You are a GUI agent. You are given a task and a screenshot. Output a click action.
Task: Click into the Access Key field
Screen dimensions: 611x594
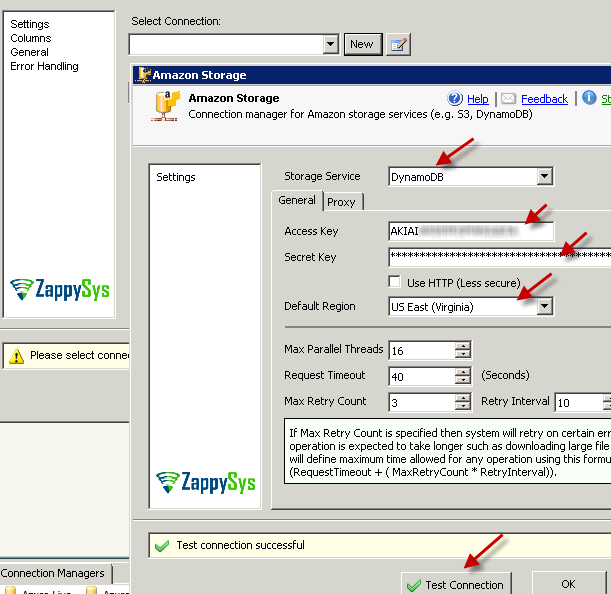tap(471, 231)
